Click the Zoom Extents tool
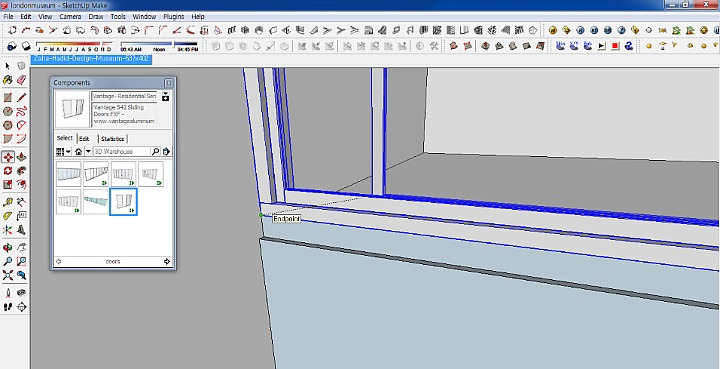 pos(8,275)
